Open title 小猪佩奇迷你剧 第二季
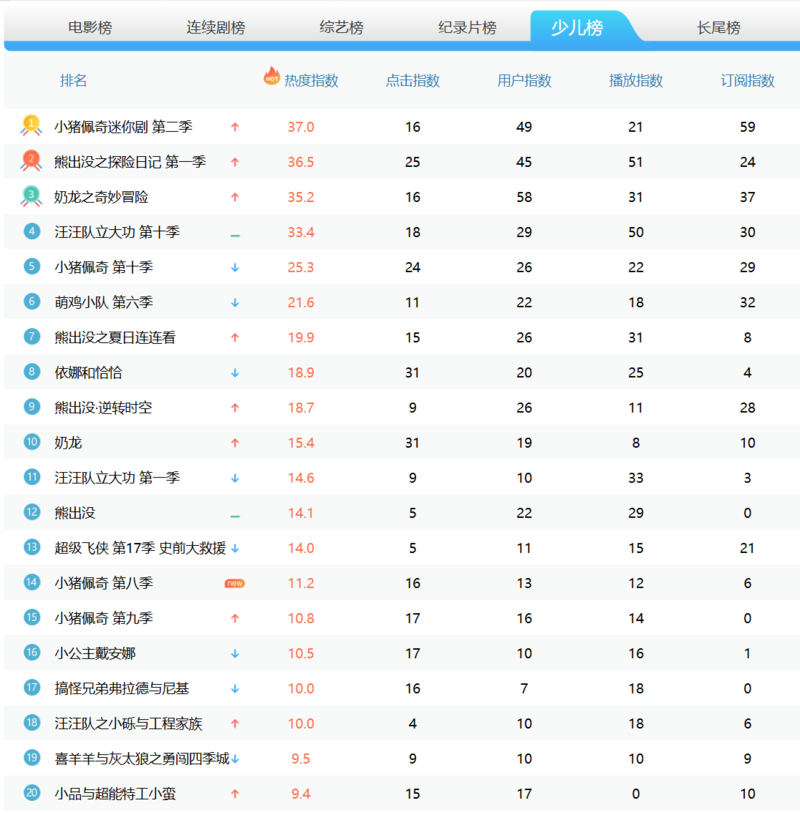 click(x=123, y=127)
